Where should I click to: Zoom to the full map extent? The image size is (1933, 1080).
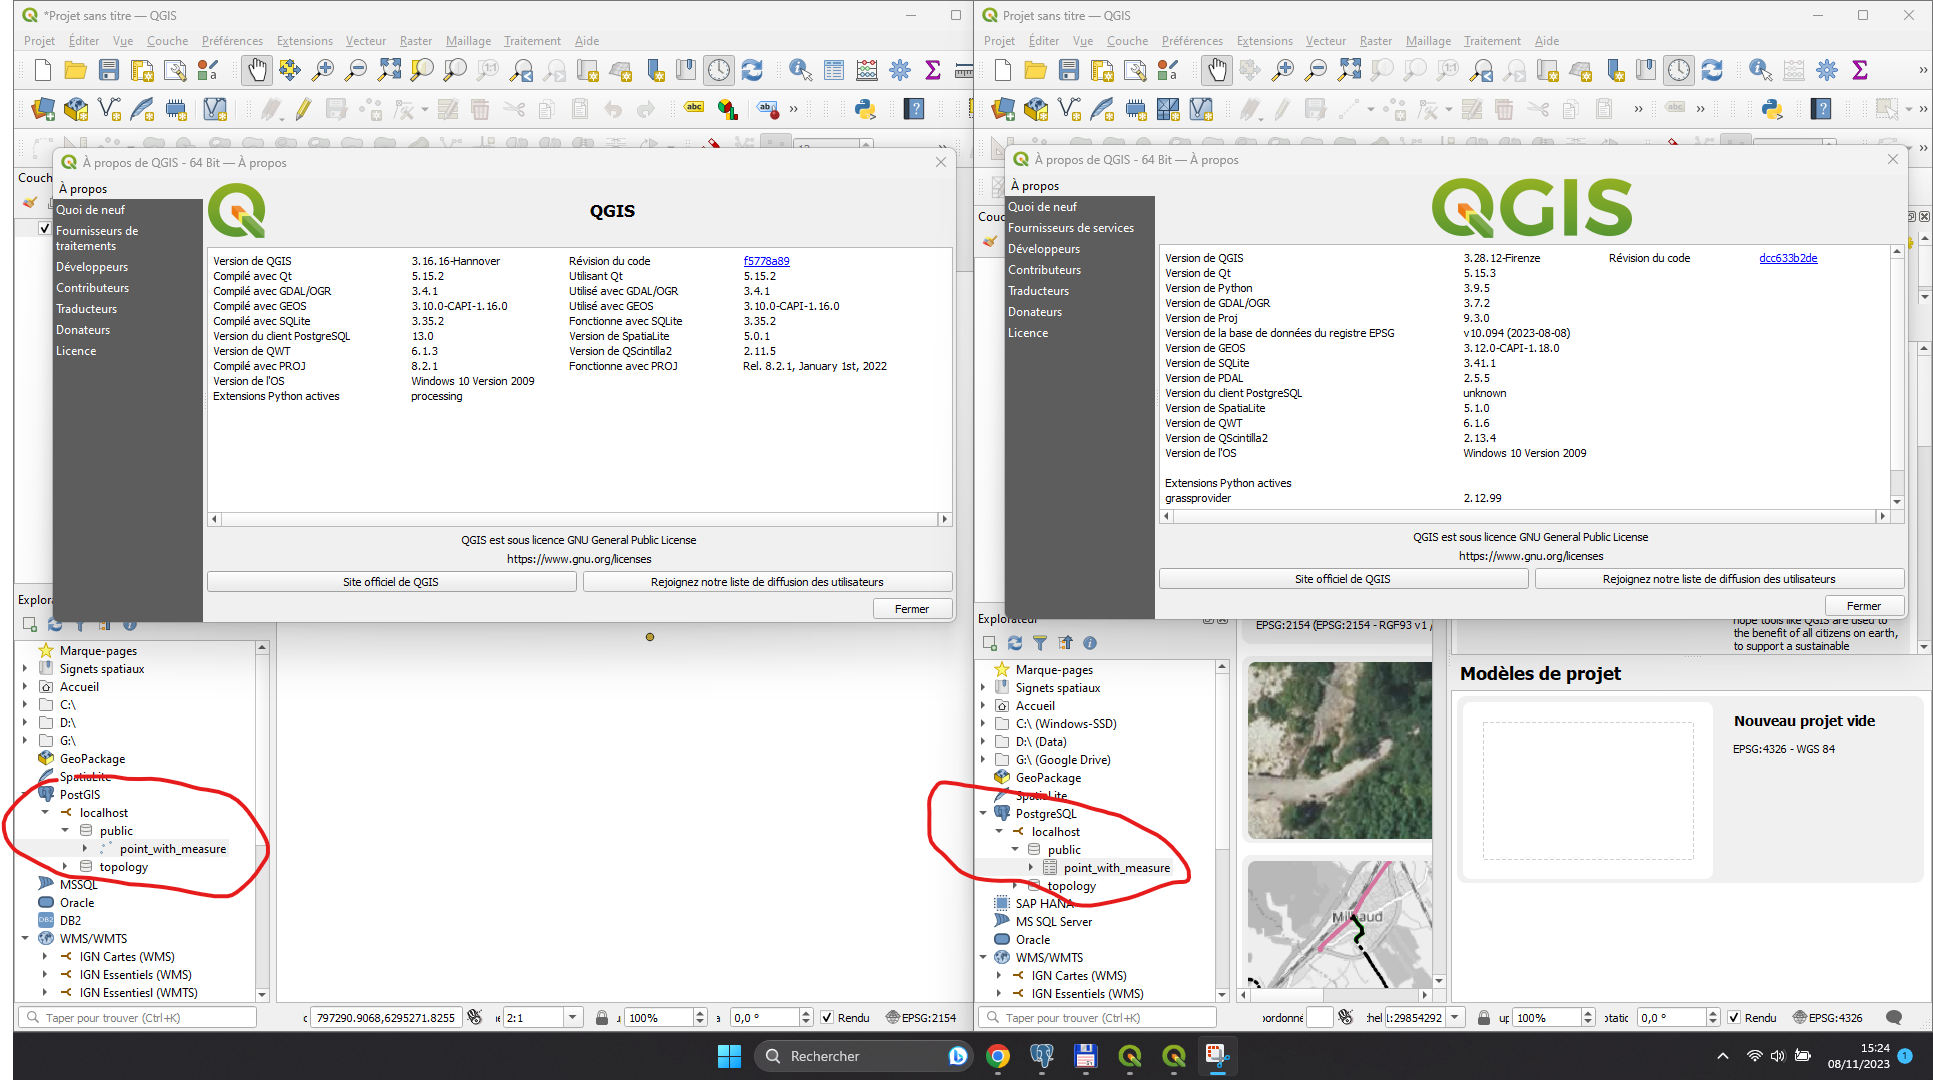point(388,70)
